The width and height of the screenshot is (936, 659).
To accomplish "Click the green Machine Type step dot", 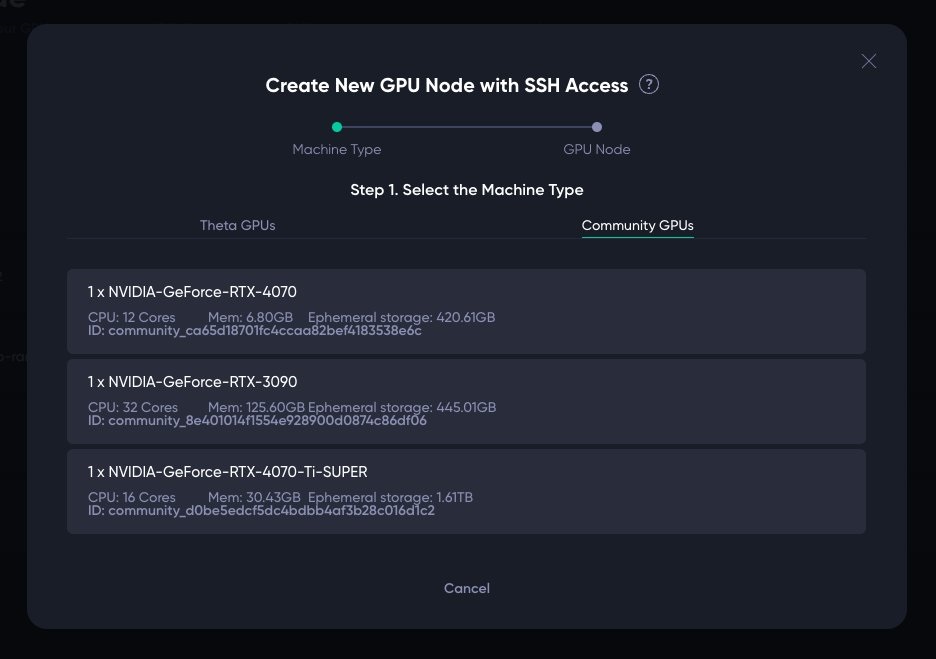I will pyautogui.click(x=337, y=127).
